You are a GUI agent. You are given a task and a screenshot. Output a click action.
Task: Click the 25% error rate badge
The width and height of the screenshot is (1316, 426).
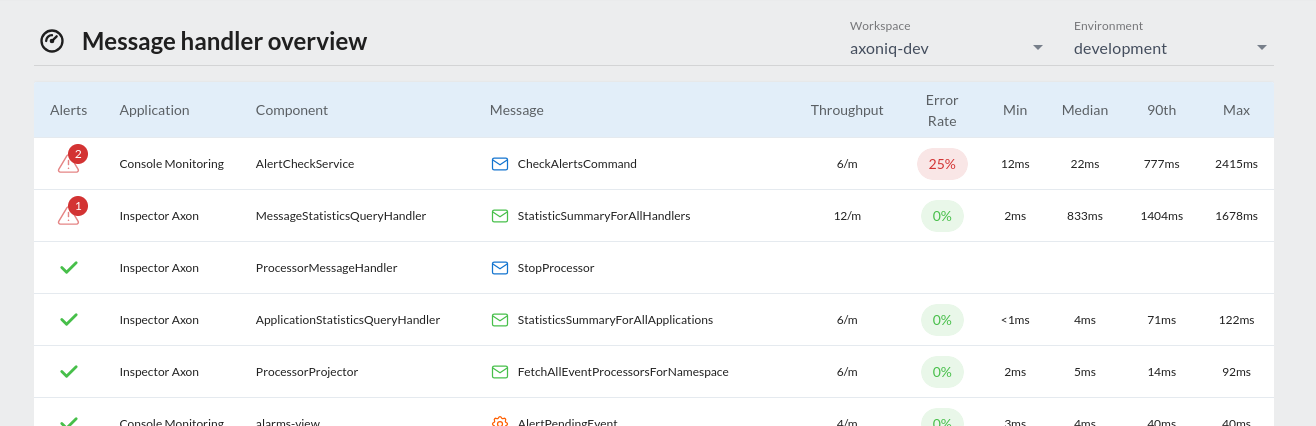pos(942,164)
